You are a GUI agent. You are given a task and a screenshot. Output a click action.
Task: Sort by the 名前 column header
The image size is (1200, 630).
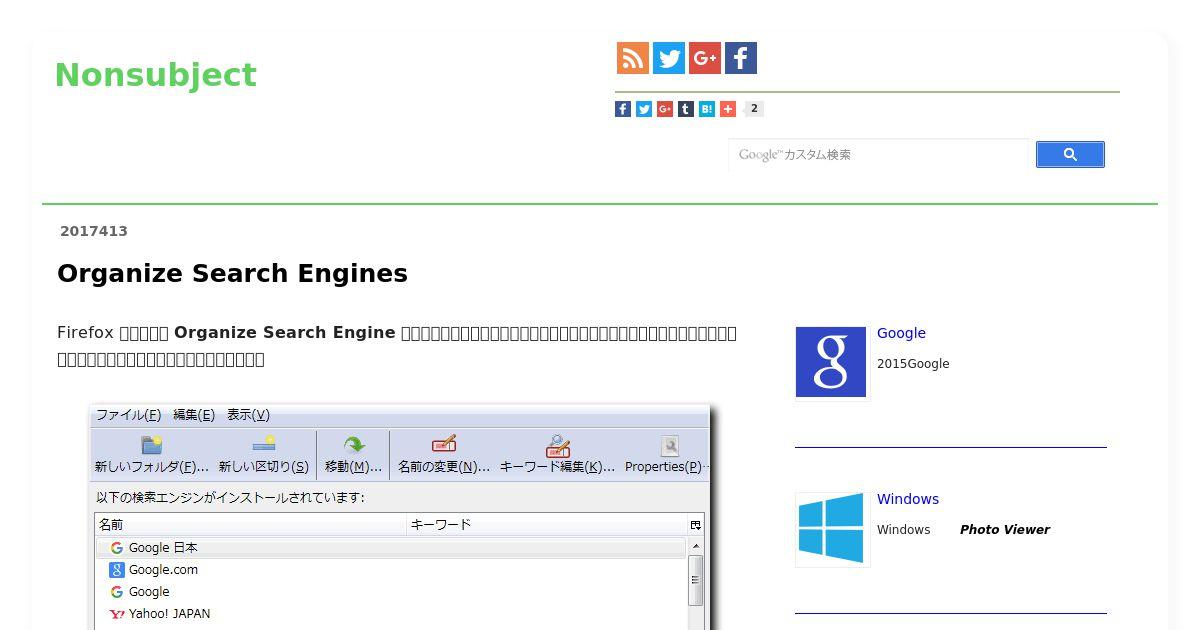pos(251,524)
